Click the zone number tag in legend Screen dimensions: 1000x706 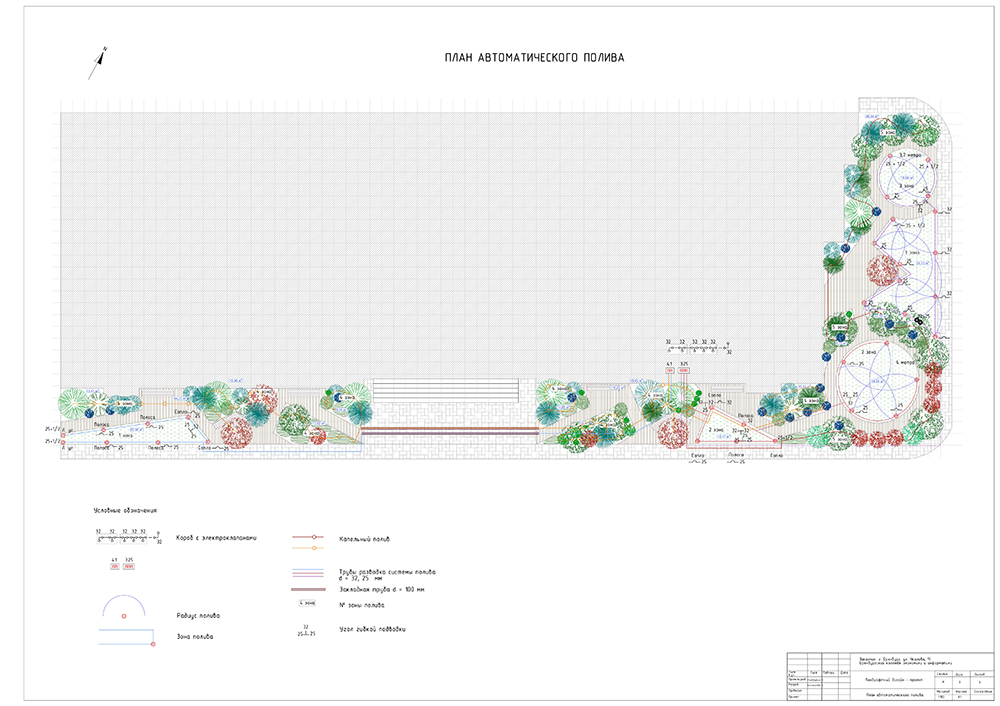[x=309, y=603]
